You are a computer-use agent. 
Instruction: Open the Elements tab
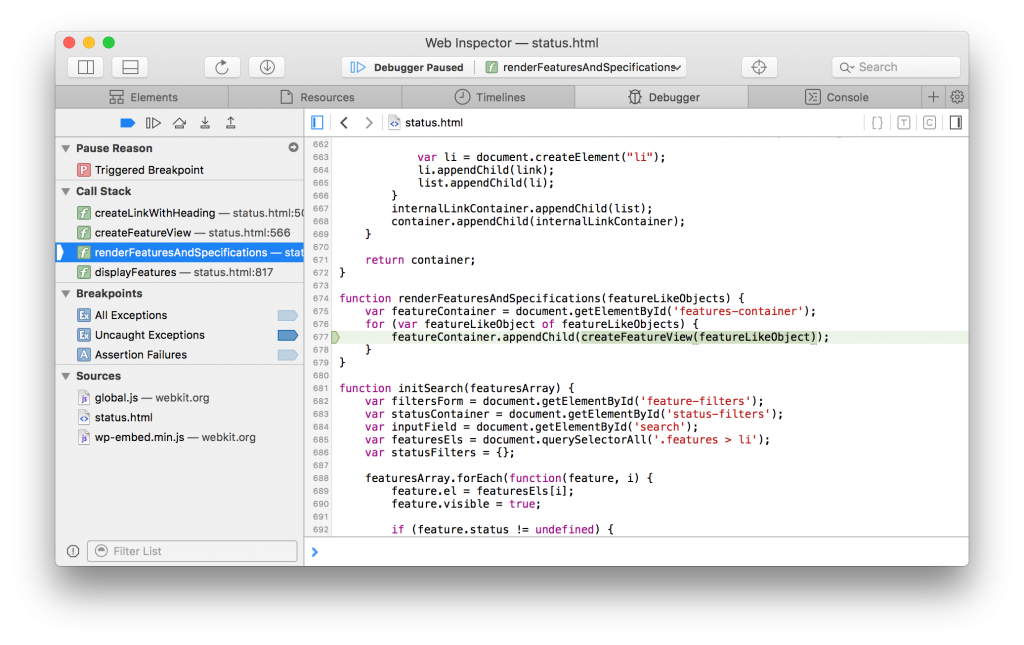(152, 97)
